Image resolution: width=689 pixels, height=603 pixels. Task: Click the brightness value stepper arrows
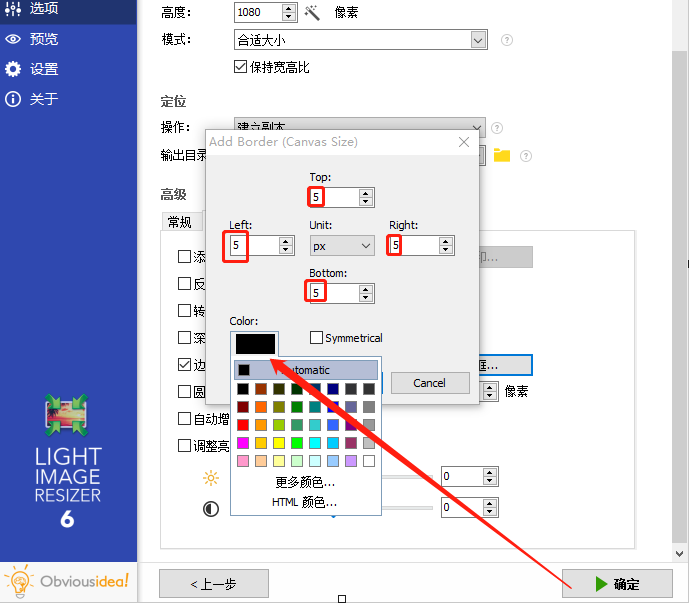(490, 476)
